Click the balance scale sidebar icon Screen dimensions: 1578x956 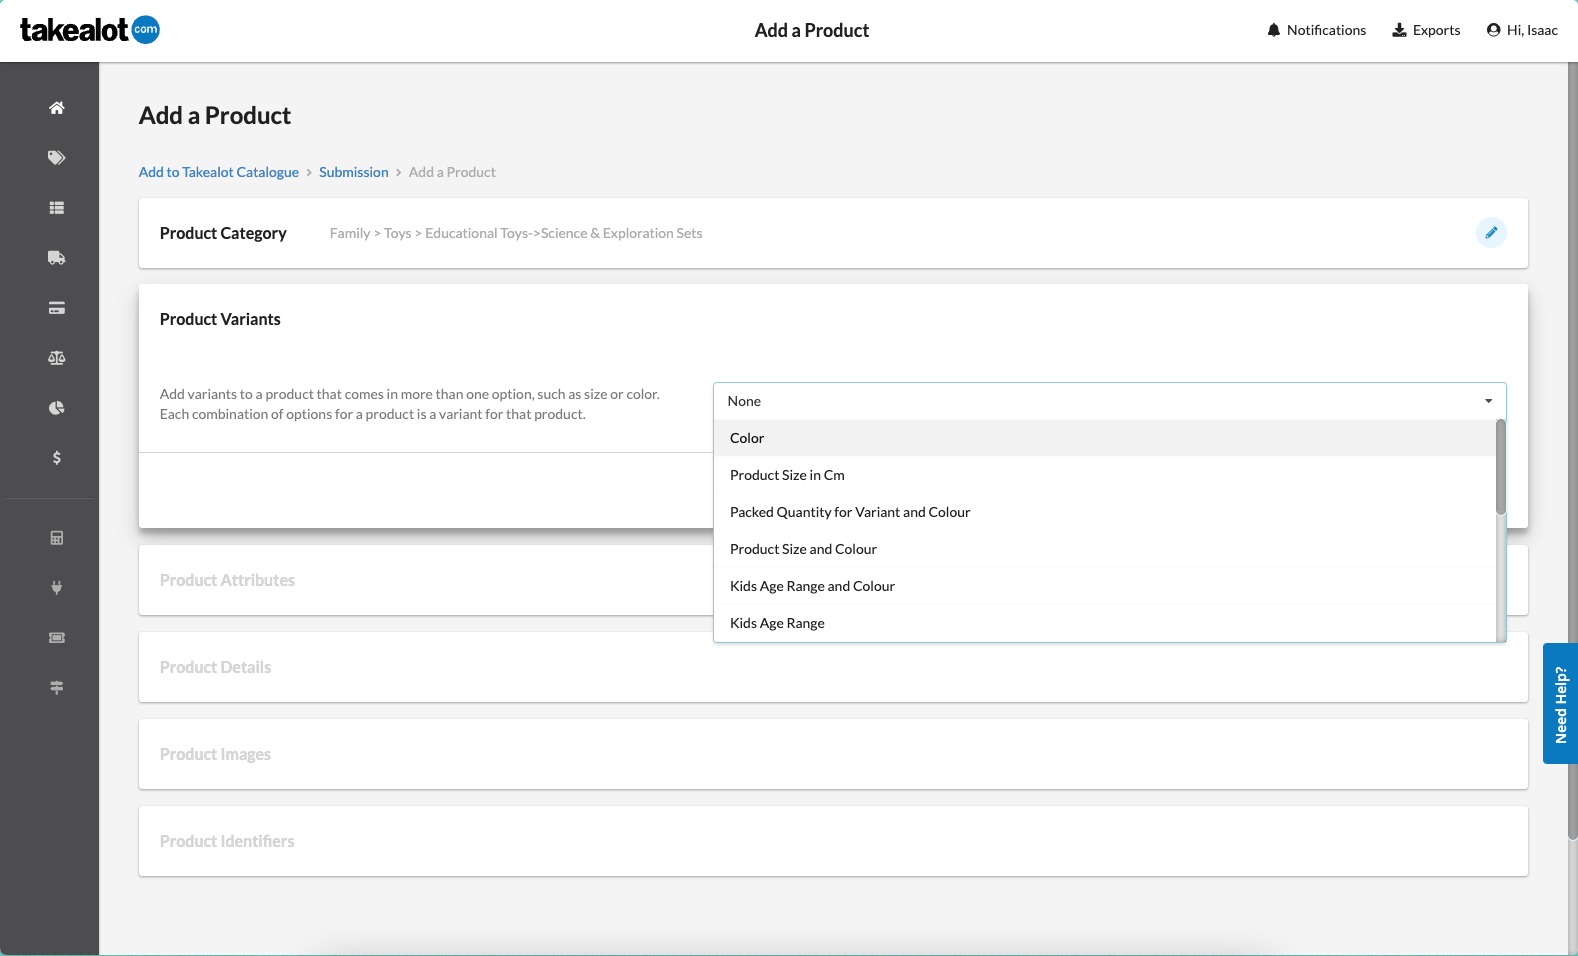pyautogui.click(x=57, y=358)
